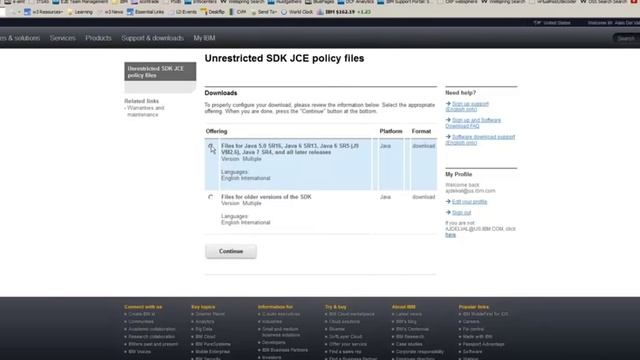Open the Software download support link
640x360 pixels.
click(480, 140)
